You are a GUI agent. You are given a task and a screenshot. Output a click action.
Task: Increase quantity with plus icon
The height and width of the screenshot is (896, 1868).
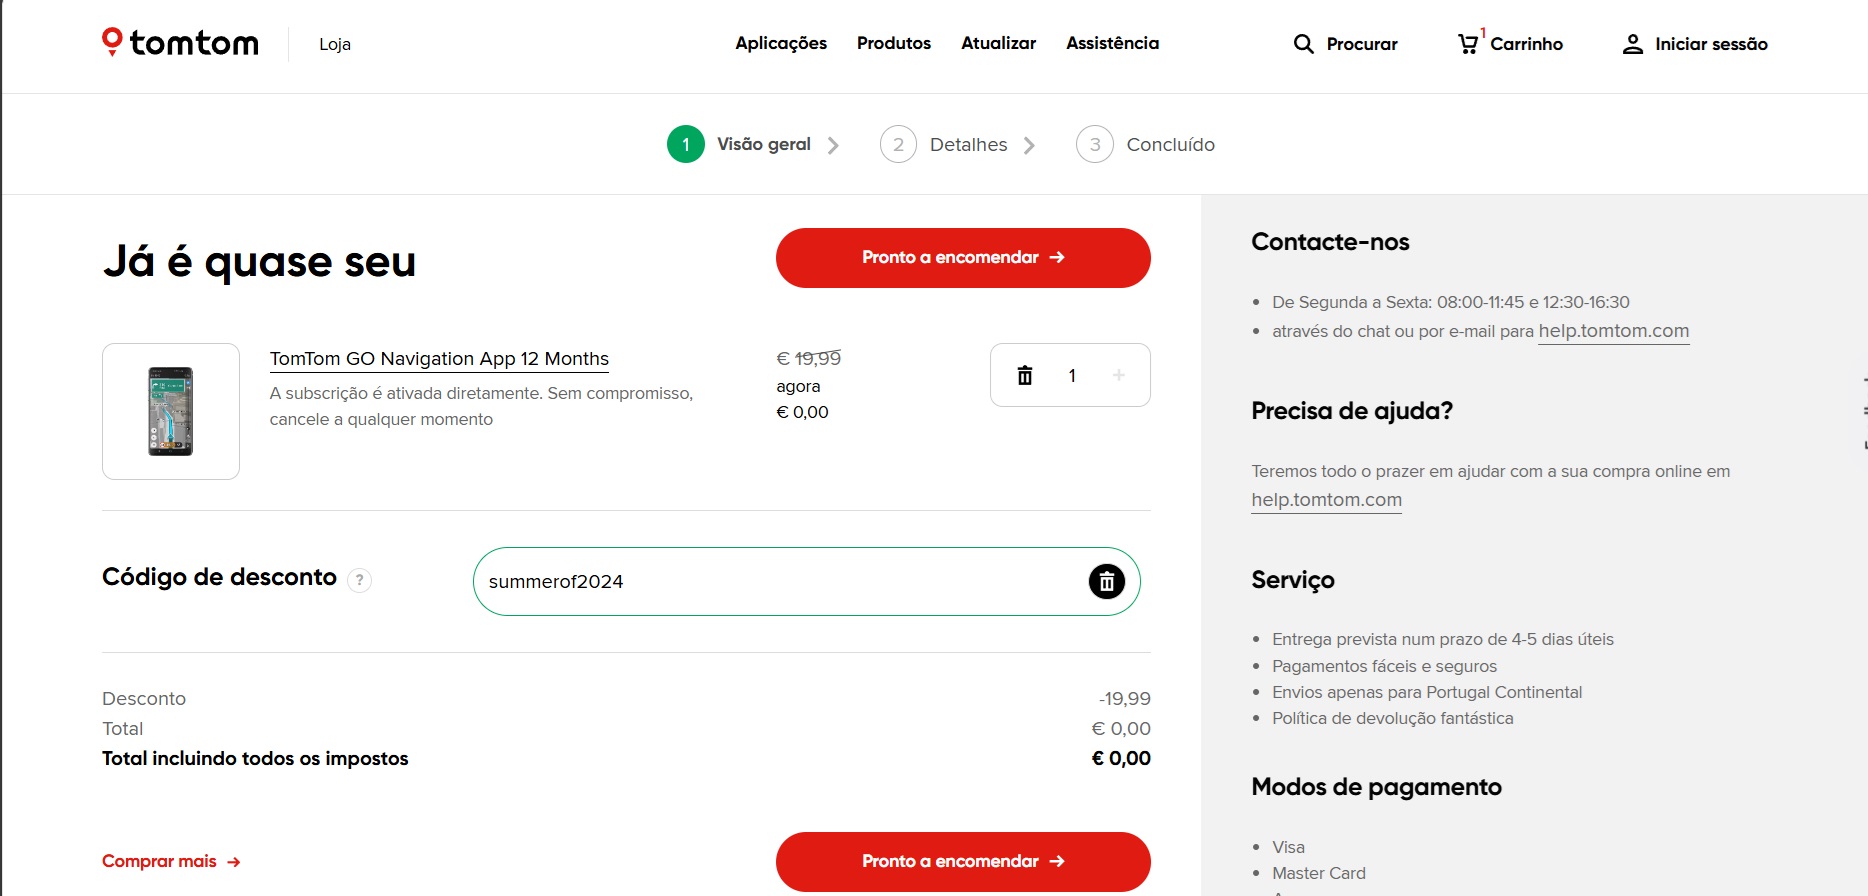(1119, 375)
